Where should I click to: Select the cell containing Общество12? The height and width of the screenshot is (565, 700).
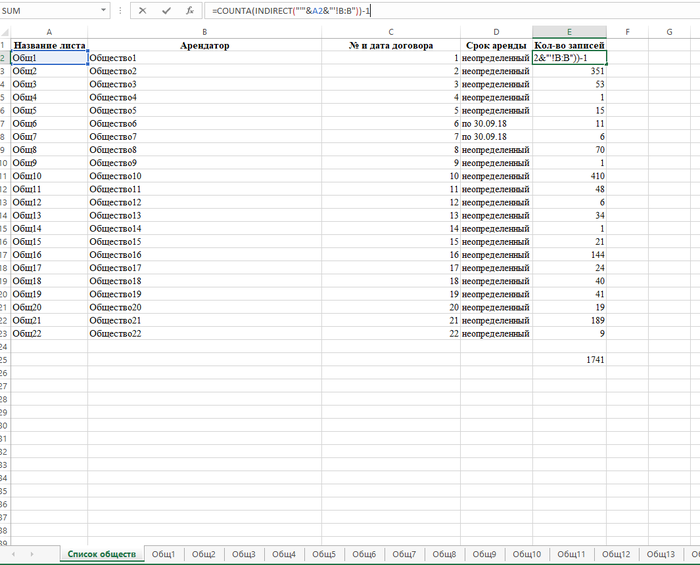(204, 202)
